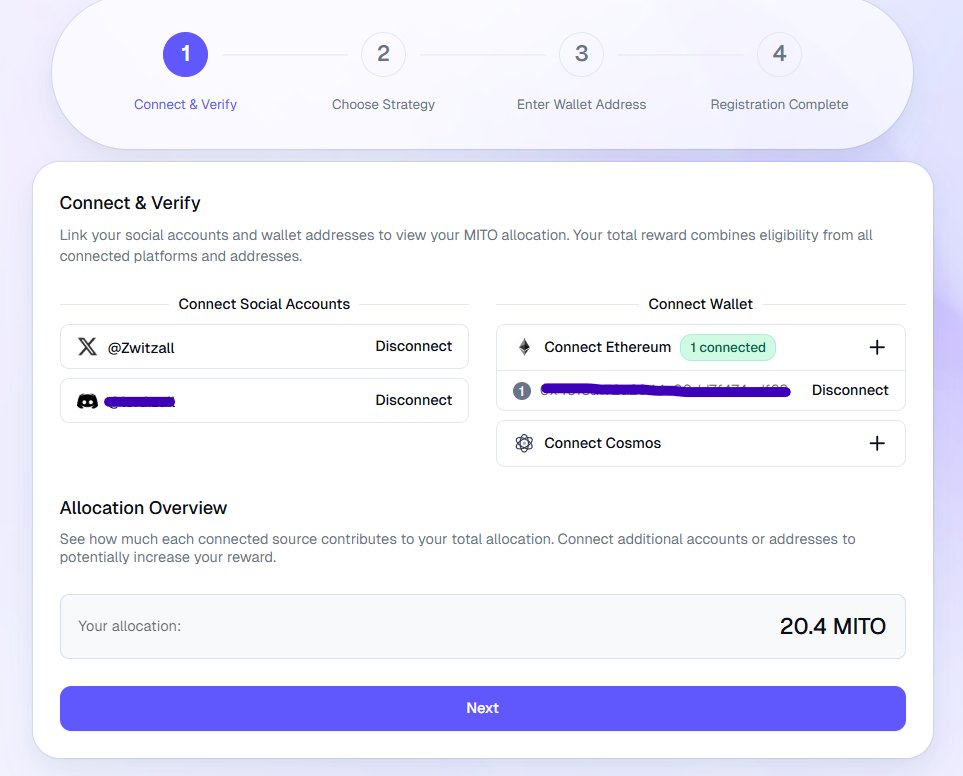This screenshot has height=776, width=963.
Task: Click the Next button
Action: 483,708
